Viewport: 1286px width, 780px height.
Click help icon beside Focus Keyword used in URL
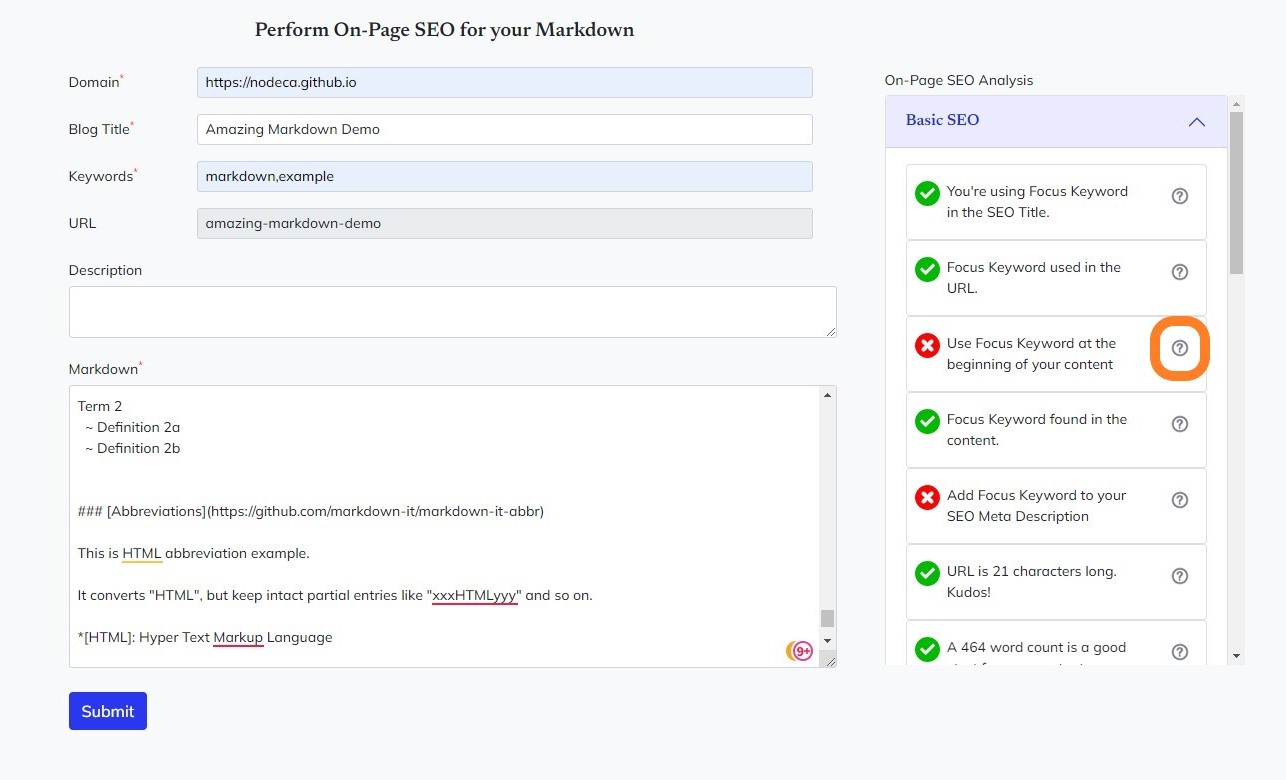[1179, 272]
